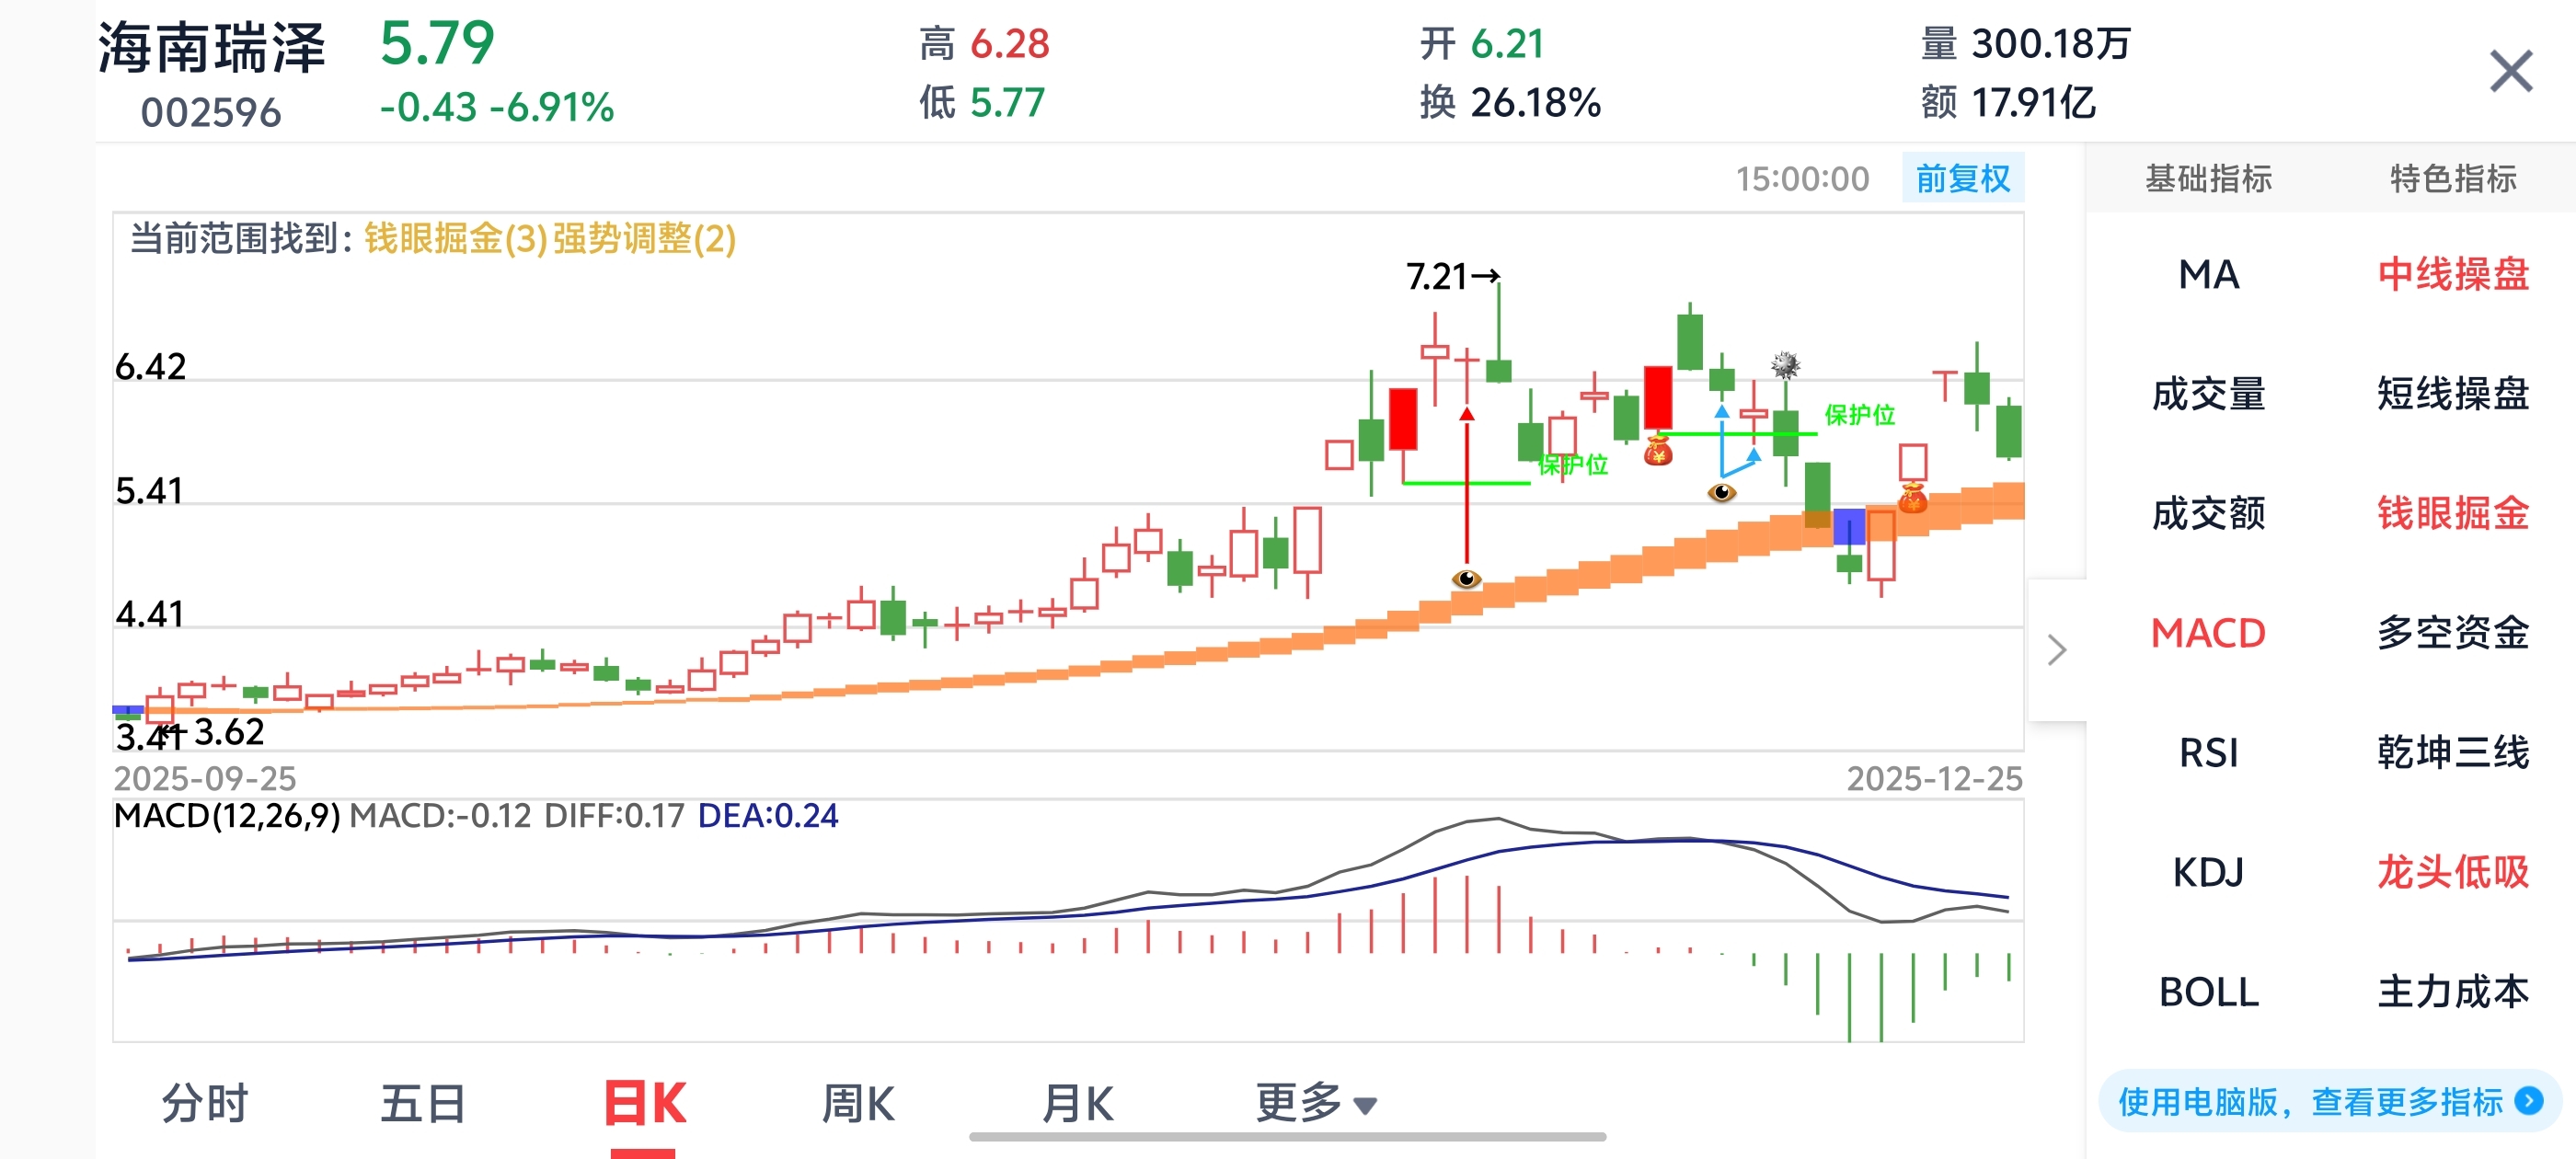2576x1159 pixels.
Task: Click the horizontal scrollbar under the period tabs
Action: 1287,1137
